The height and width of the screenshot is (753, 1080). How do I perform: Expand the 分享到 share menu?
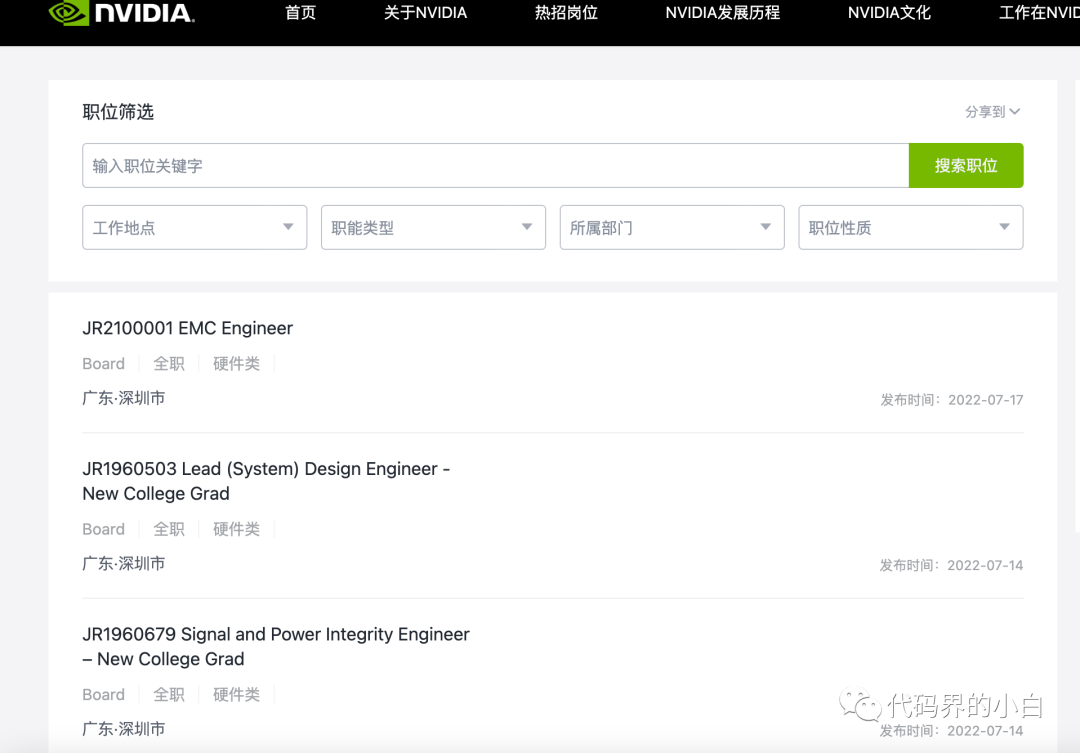point(992,112)
